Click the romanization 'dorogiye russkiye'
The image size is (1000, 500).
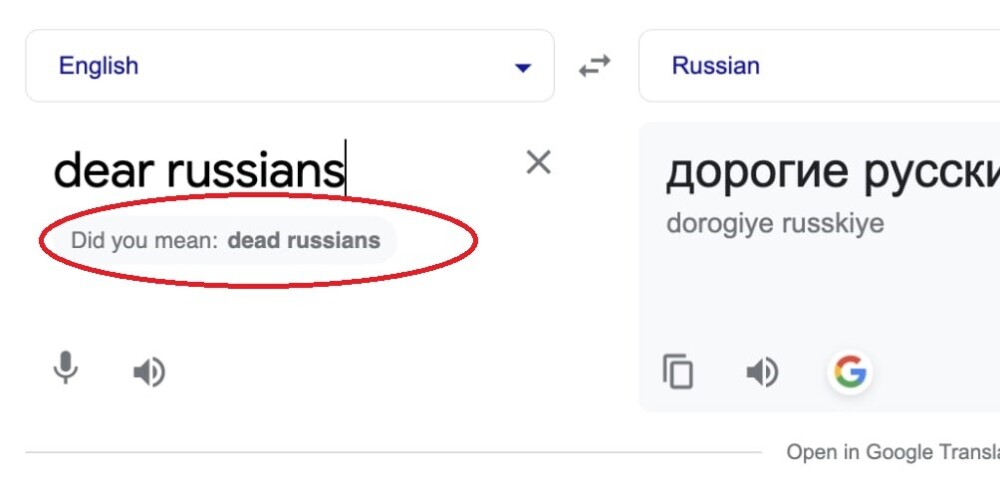775,223
